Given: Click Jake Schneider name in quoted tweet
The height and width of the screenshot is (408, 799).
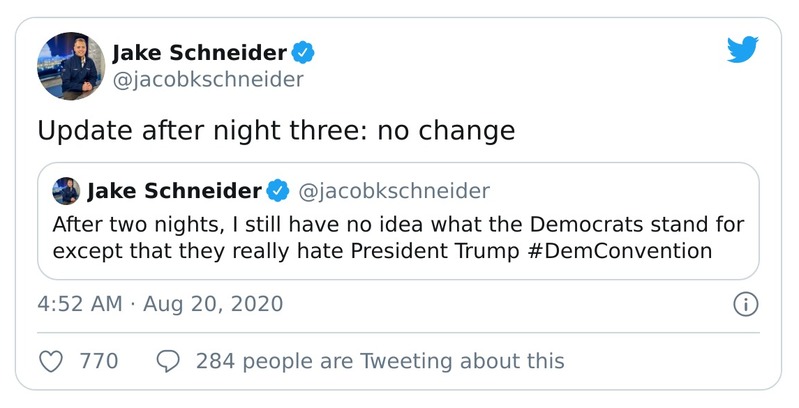Looking at the screenshot, I should click(175, 190).
